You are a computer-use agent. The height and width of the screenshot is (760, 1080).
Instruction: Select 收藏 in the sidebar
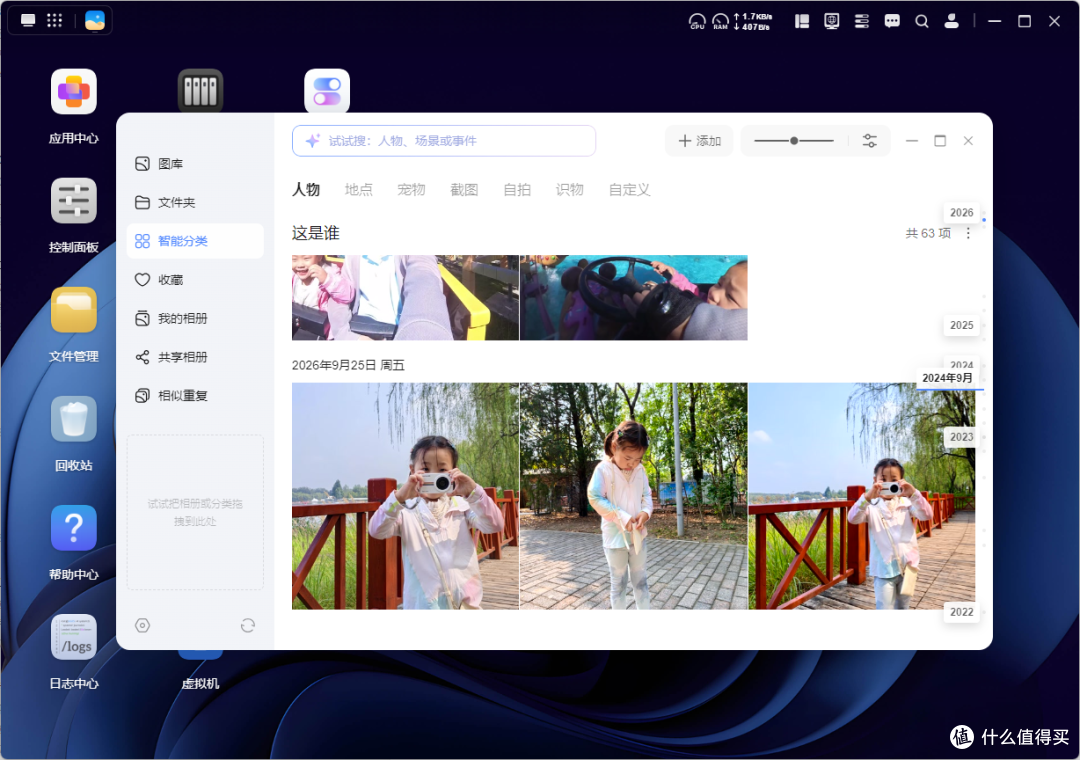(x=195, y=279)
